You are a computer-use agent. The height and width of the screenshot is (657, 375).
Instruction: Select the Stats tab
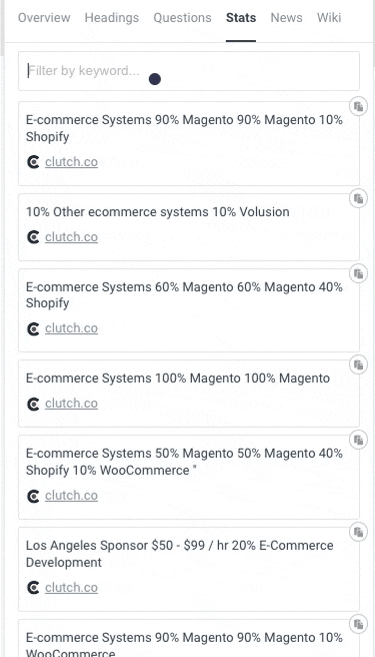[241, 18]
